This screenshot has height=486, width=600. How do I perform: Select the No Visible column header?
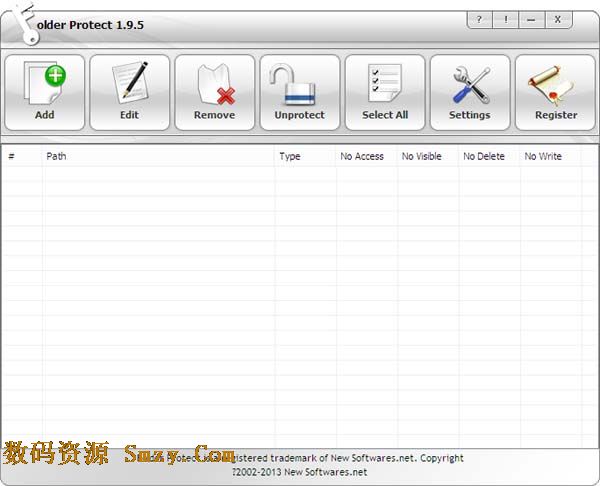(x=428, y=156)
